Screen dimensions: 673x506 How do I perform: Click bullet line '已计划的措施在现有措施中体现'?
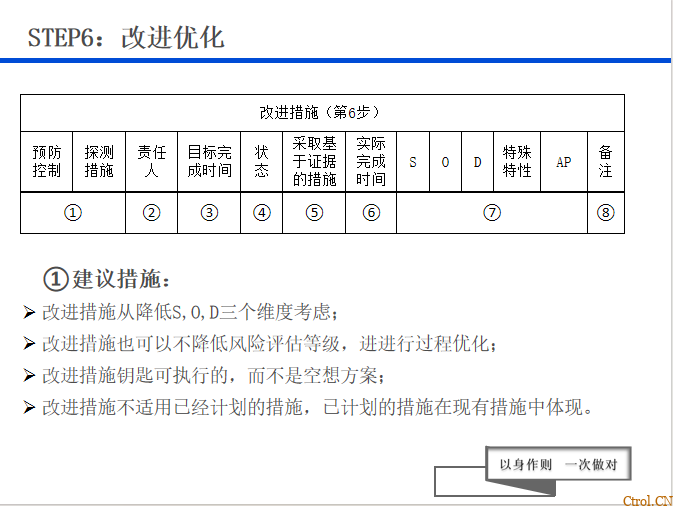tap(317, 407)
